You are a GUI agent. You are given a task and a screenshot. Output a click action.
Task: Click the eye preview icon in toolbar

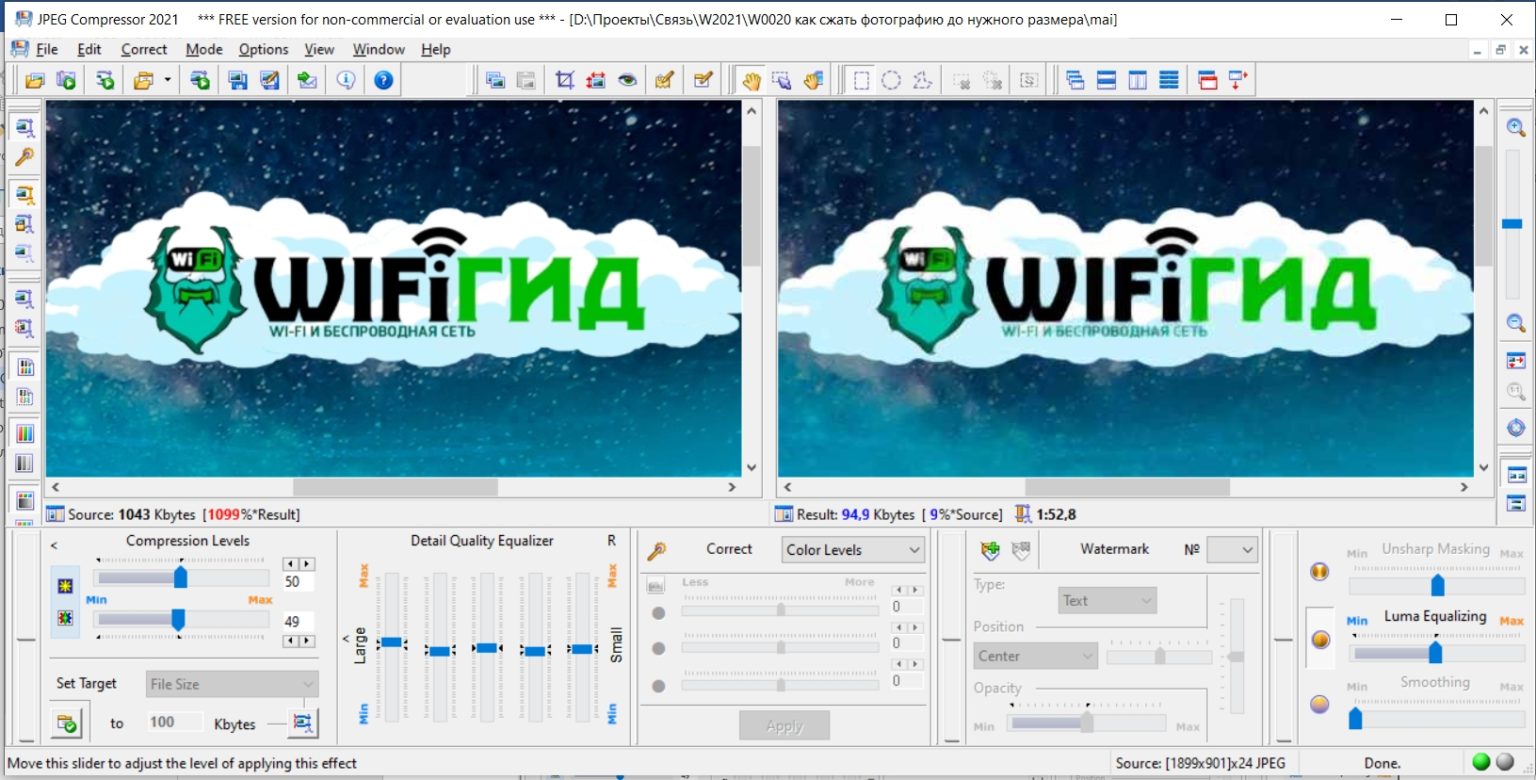(x=627, y=81)
